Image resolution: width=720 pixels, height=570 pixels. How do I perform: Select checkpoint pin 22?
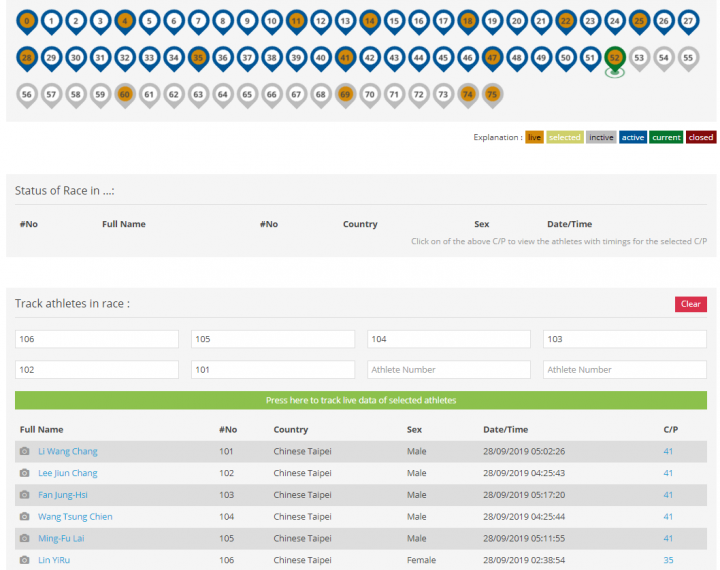pyautogui.click(x=566, y=22)
